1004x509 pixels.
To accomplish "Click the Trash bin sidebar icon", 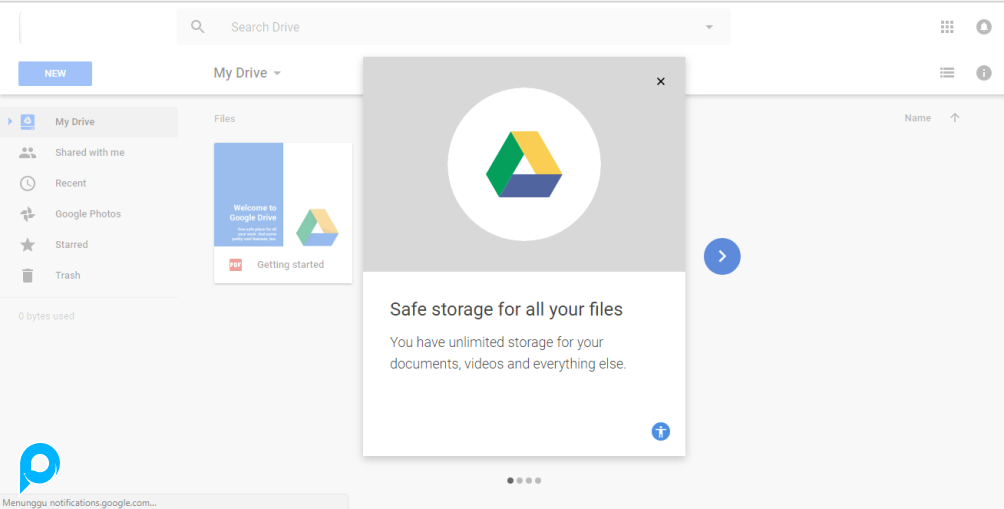I will coord(28,275).
